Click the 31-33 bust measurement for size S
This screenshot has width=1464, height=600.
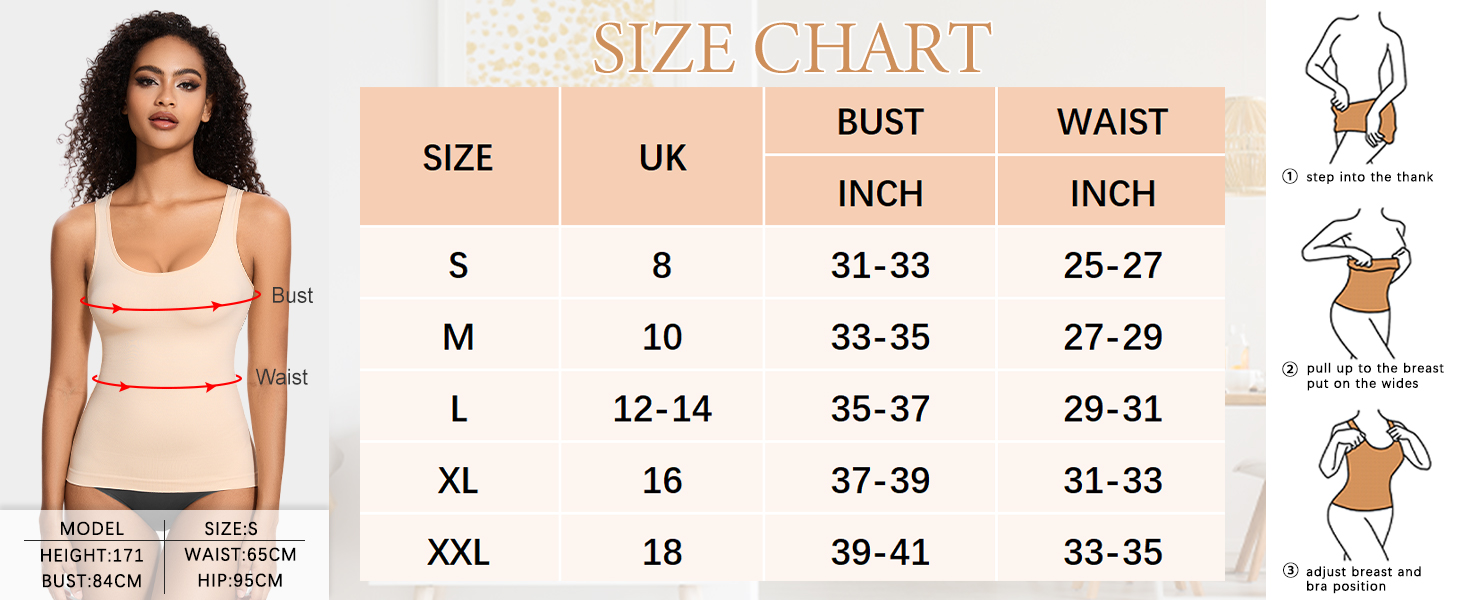coord(880,265)
